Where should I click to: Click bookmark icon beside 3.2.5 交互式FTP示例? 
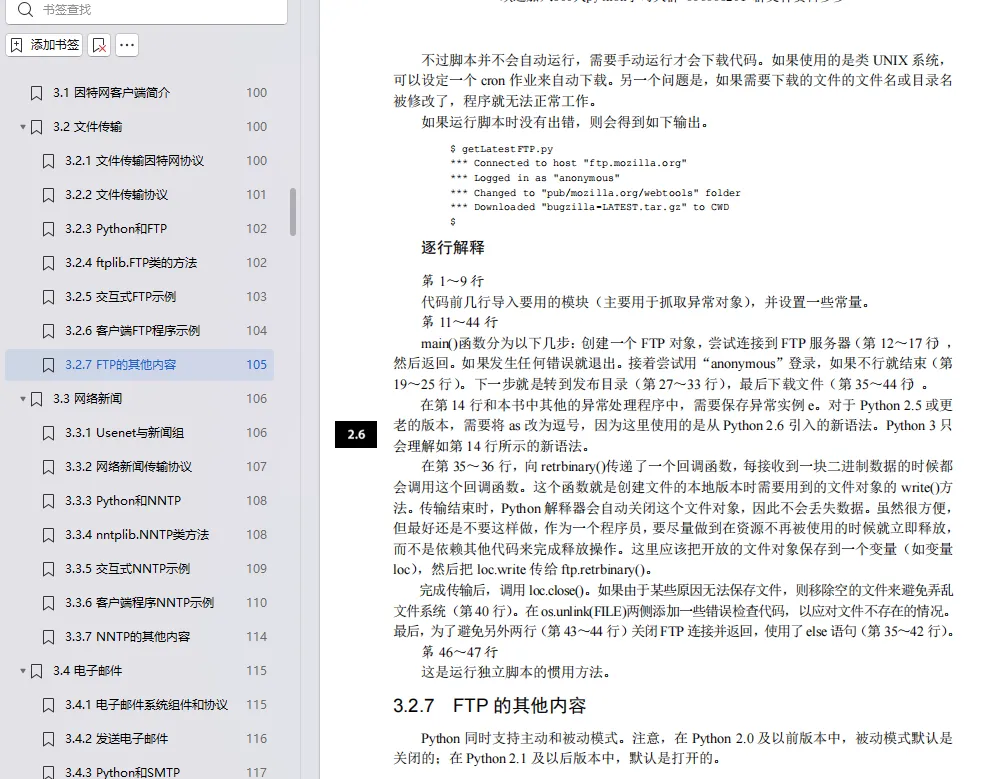click(48, 298)
